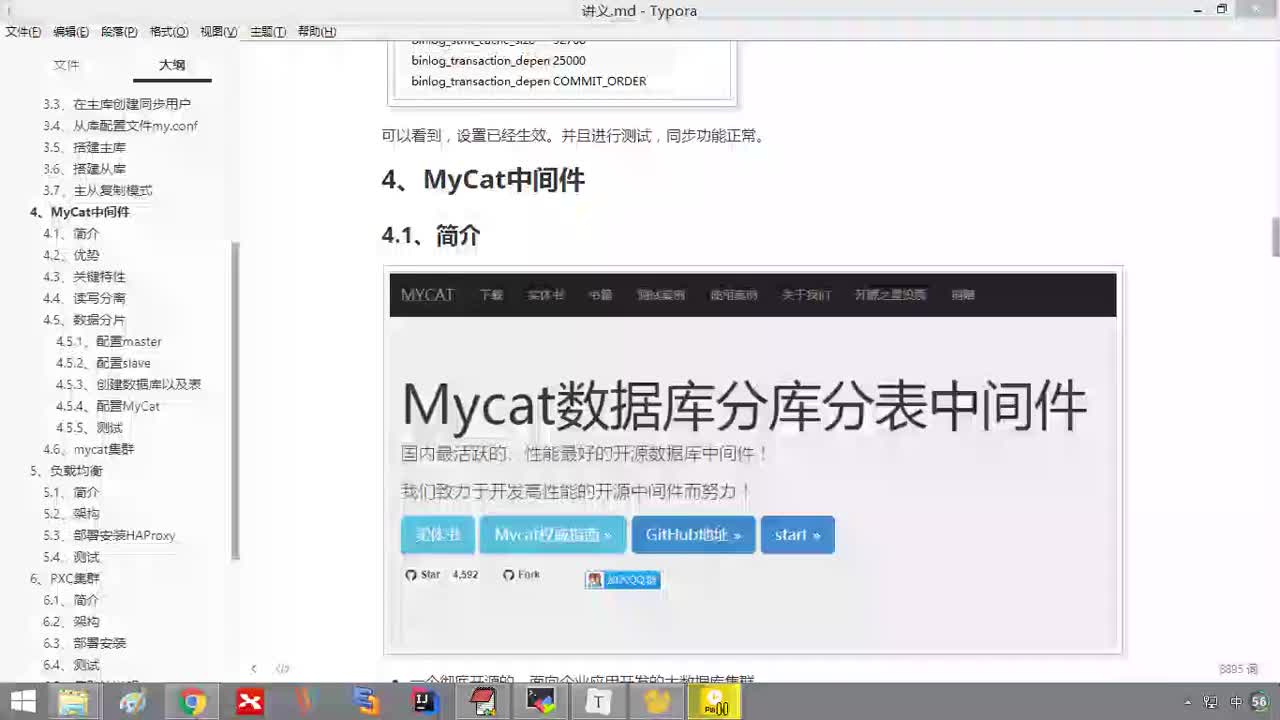Go to outline heading 6、PXC集群
The width and height of the screenshot is (1280, 720).
tap(64, 578)
